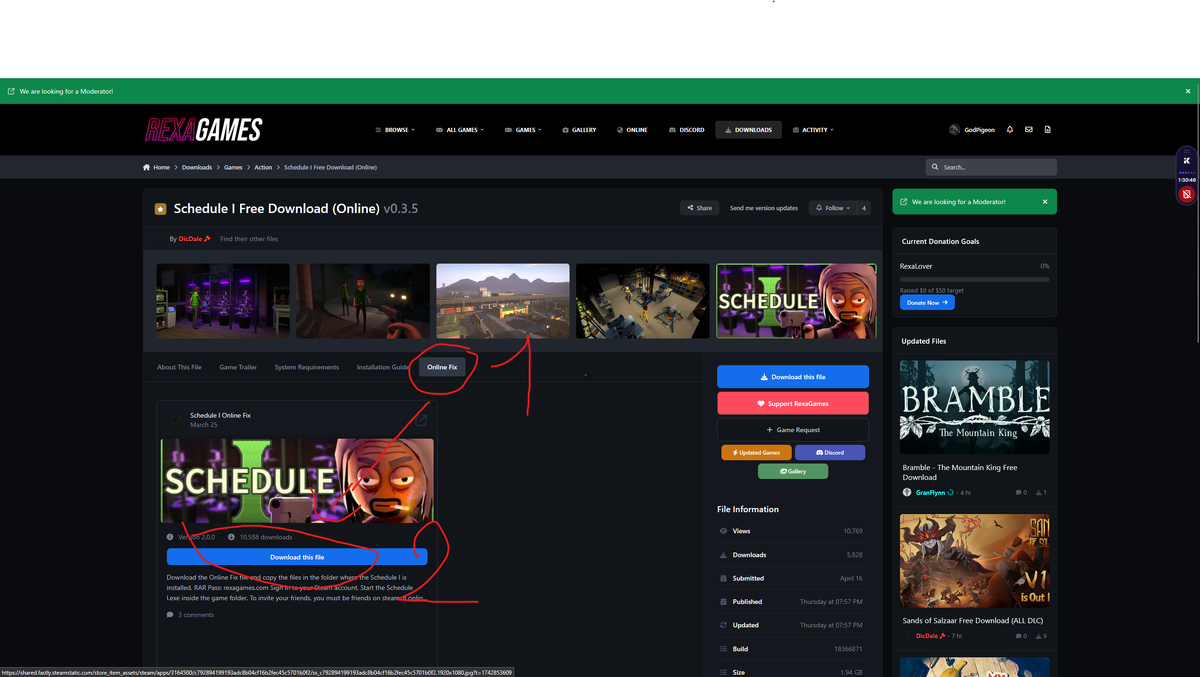Image resolution: width=1200 pixels, height=677 pixels.
Task: Open the overhead lab interior screenshot thumbnail
Action: 643,301
